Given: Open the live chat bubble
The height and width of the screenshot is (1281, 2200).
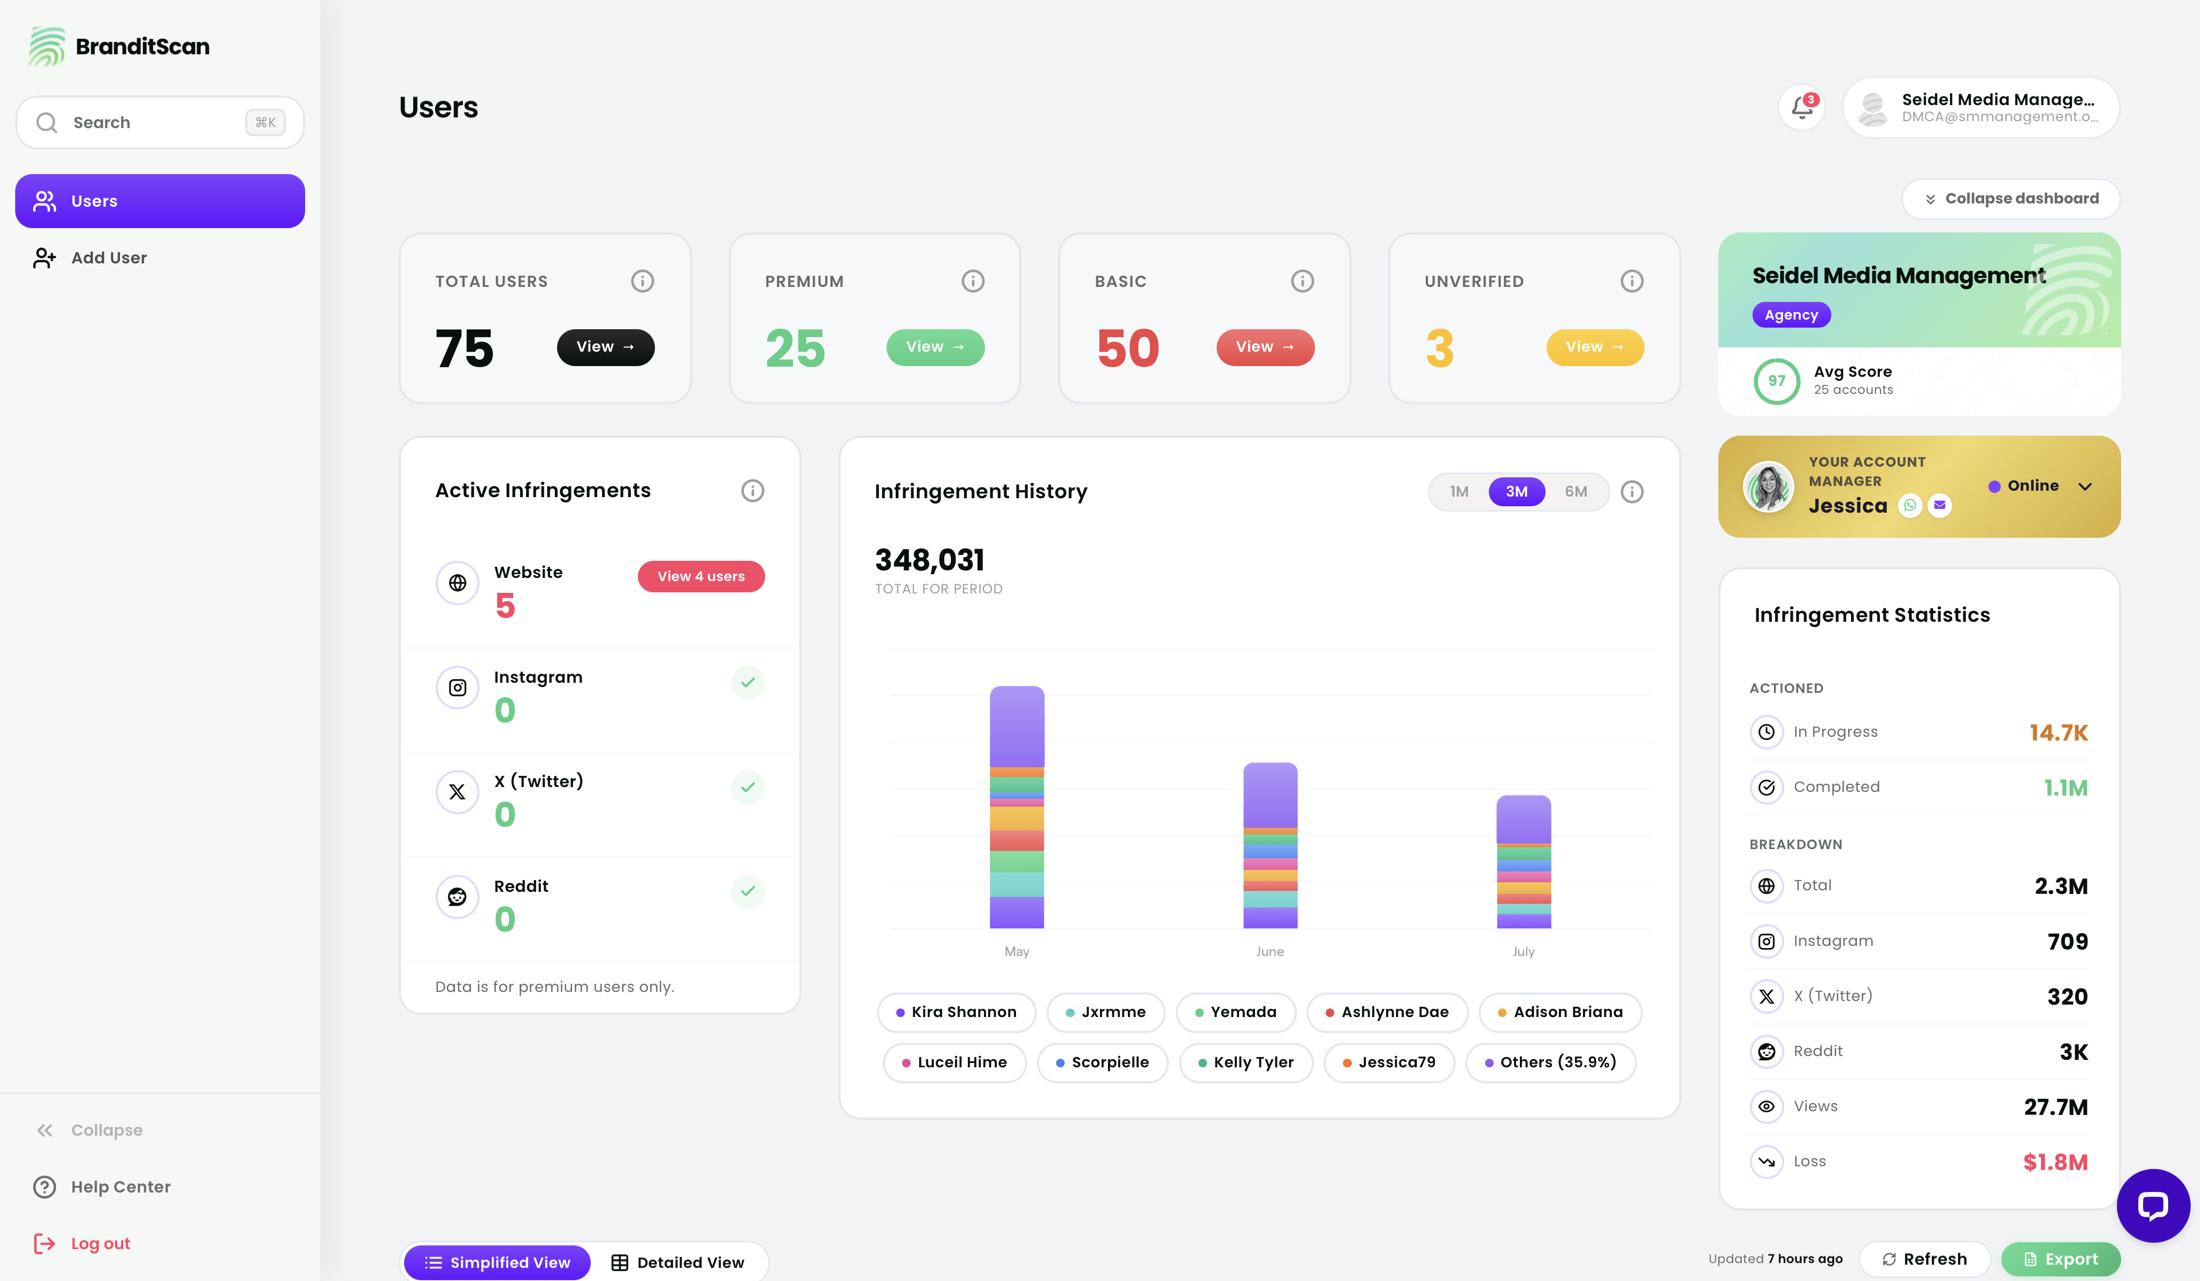Looking at the screenshot, I should pos(2153,1205).
